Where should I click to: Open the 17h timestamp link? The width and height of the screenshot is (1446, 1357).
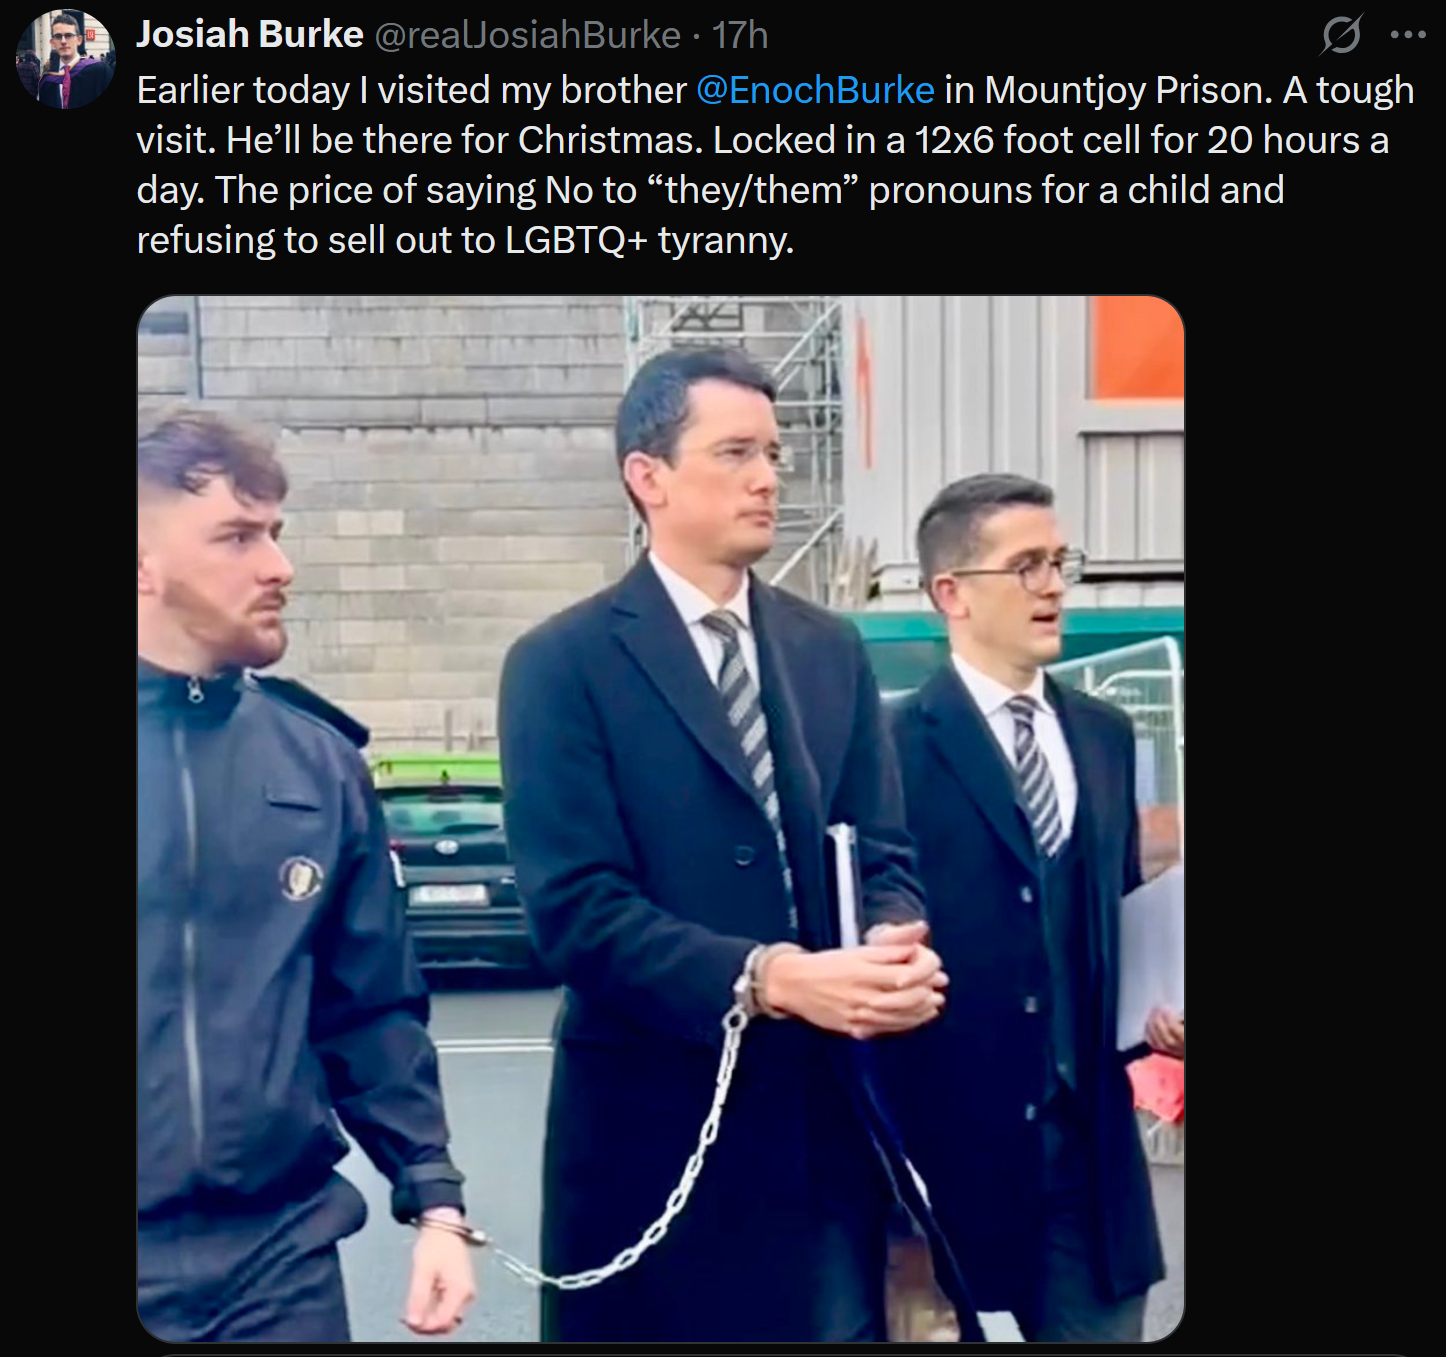[x=740, y=36]
